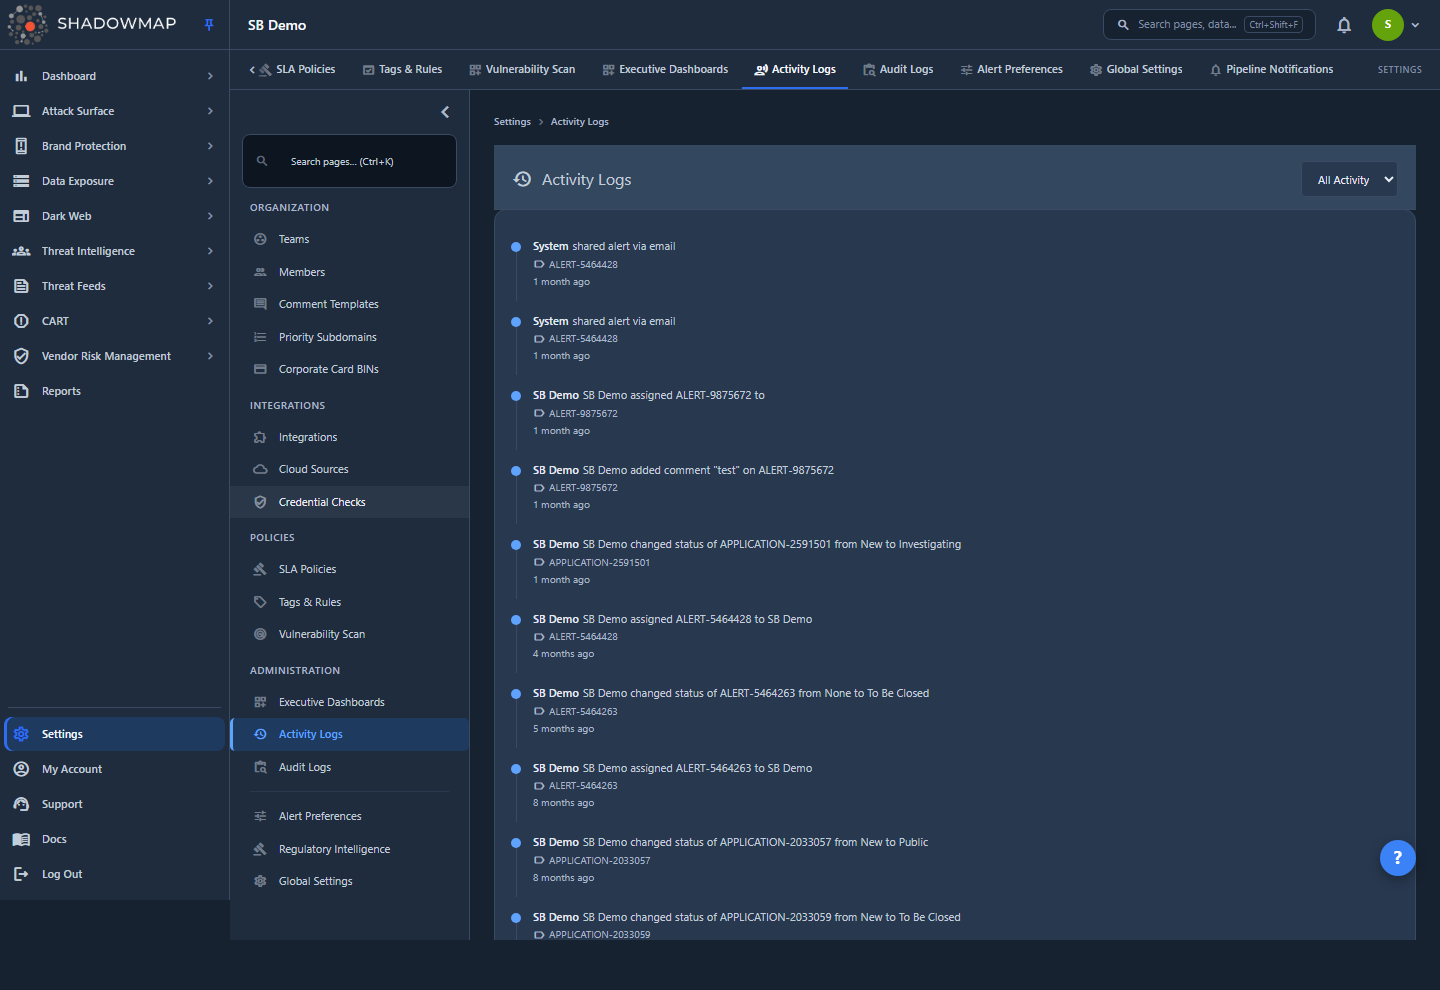Click the ShadowMap logo
Image resolution: width=1440 pixels, height=990 pixels.
pyautogui.click(x=92, y=24)
